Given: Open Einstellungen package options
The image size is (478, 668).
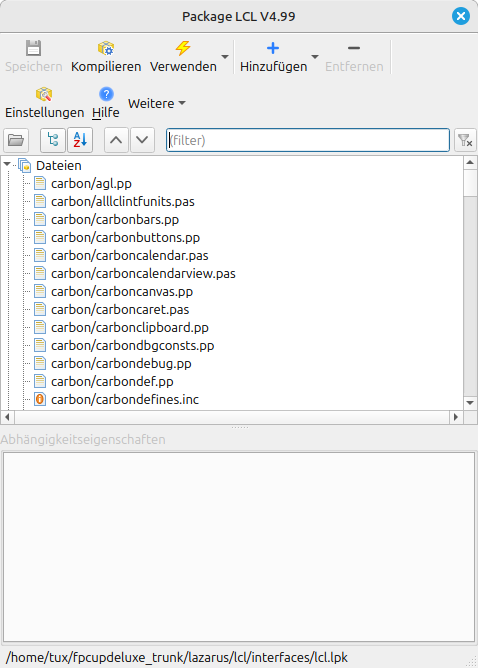Looking at the screenshot, I should [x=44, y=103].
